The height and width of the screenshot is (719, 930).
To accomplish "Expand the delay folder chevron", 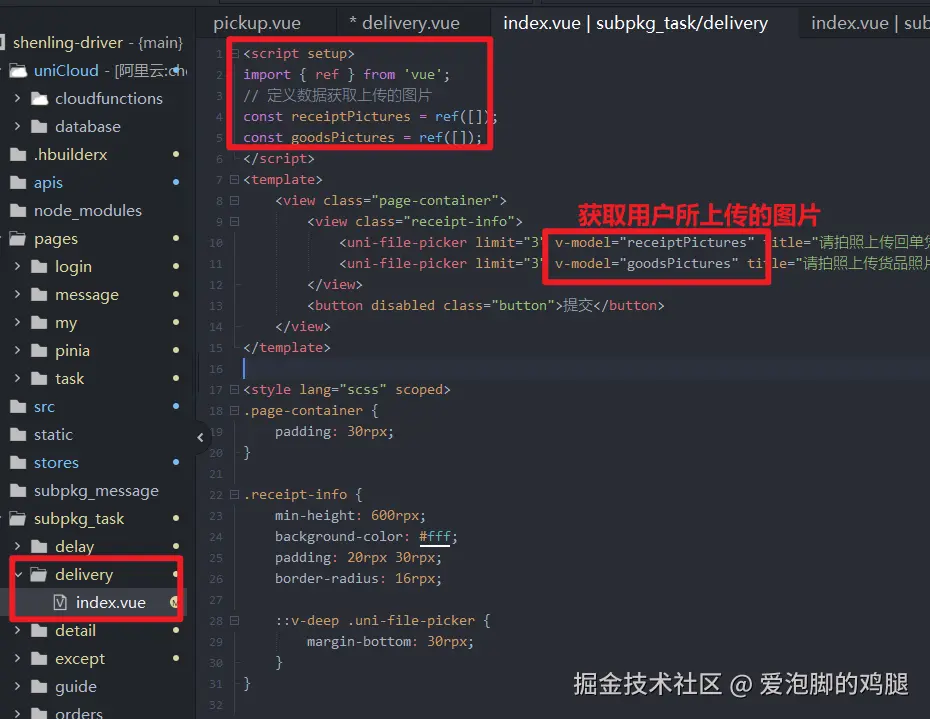I will click(x=17, y=546).
